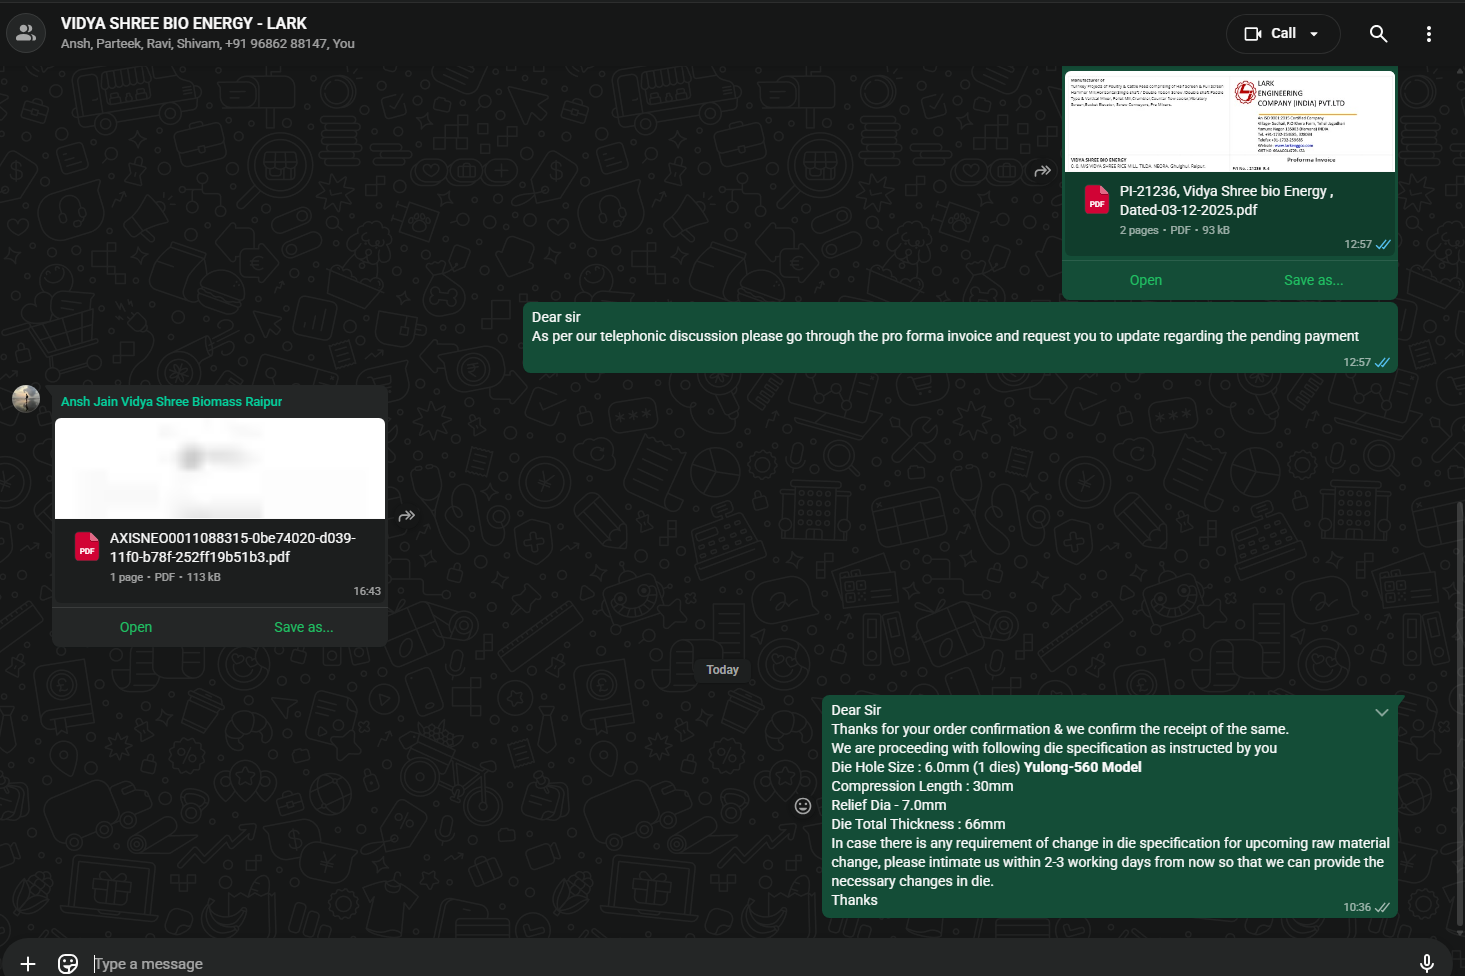This screenshot has width=1465, height=976.
Task: Open the PI-21236 Vidya Shree PDF
Action: pos(1145,280)
